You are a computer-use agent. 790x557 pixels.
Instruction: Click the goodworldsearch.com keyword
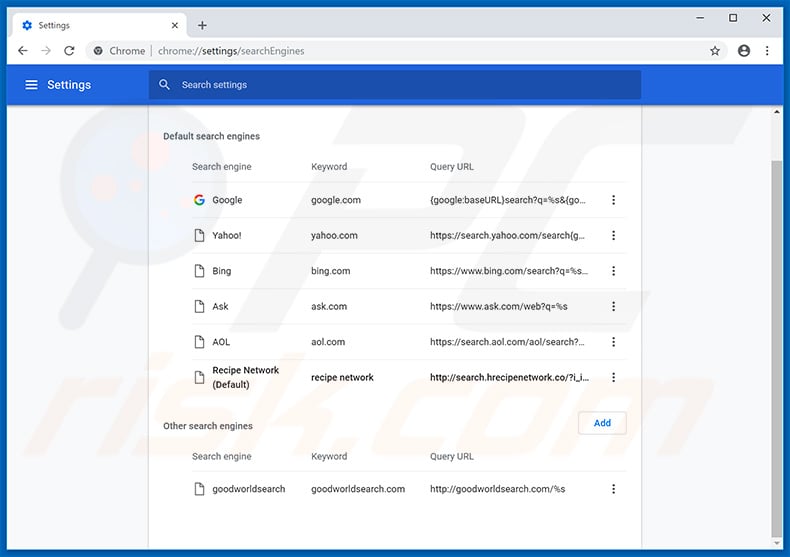(358, 489)
